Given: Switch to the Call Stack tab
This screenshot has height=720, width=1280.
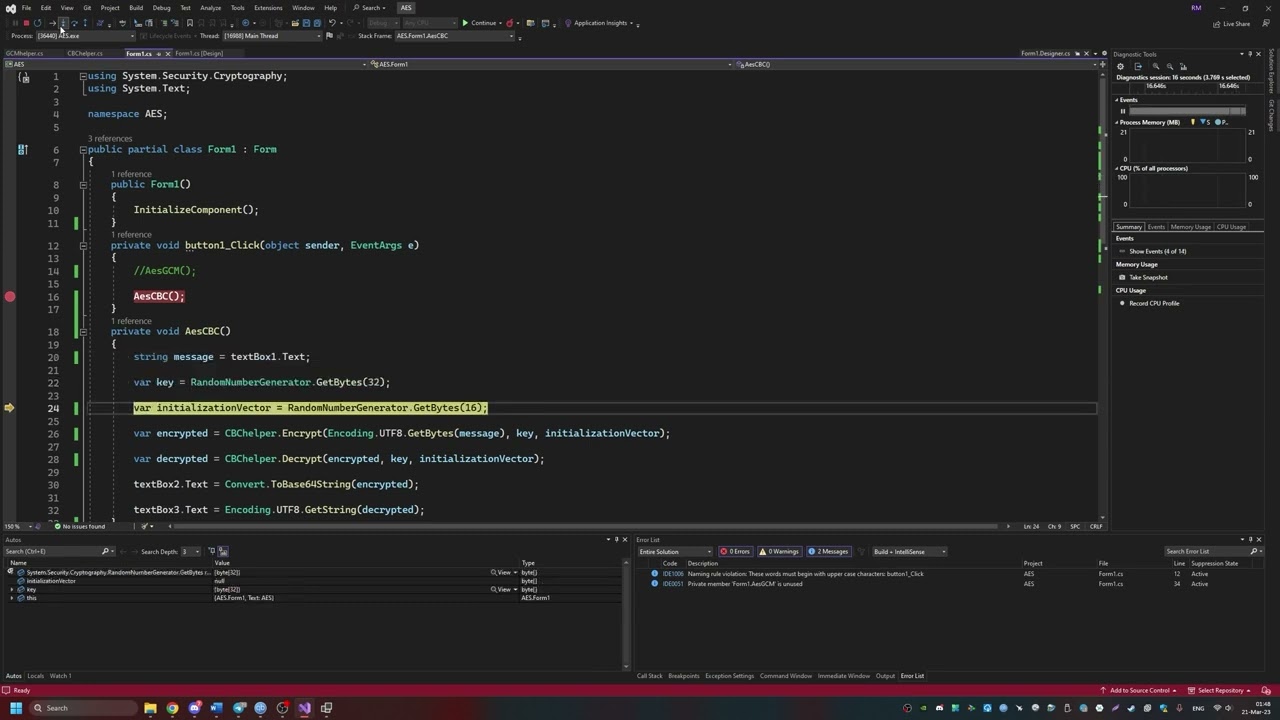Looking at the screenshot, I should (650, 676).
